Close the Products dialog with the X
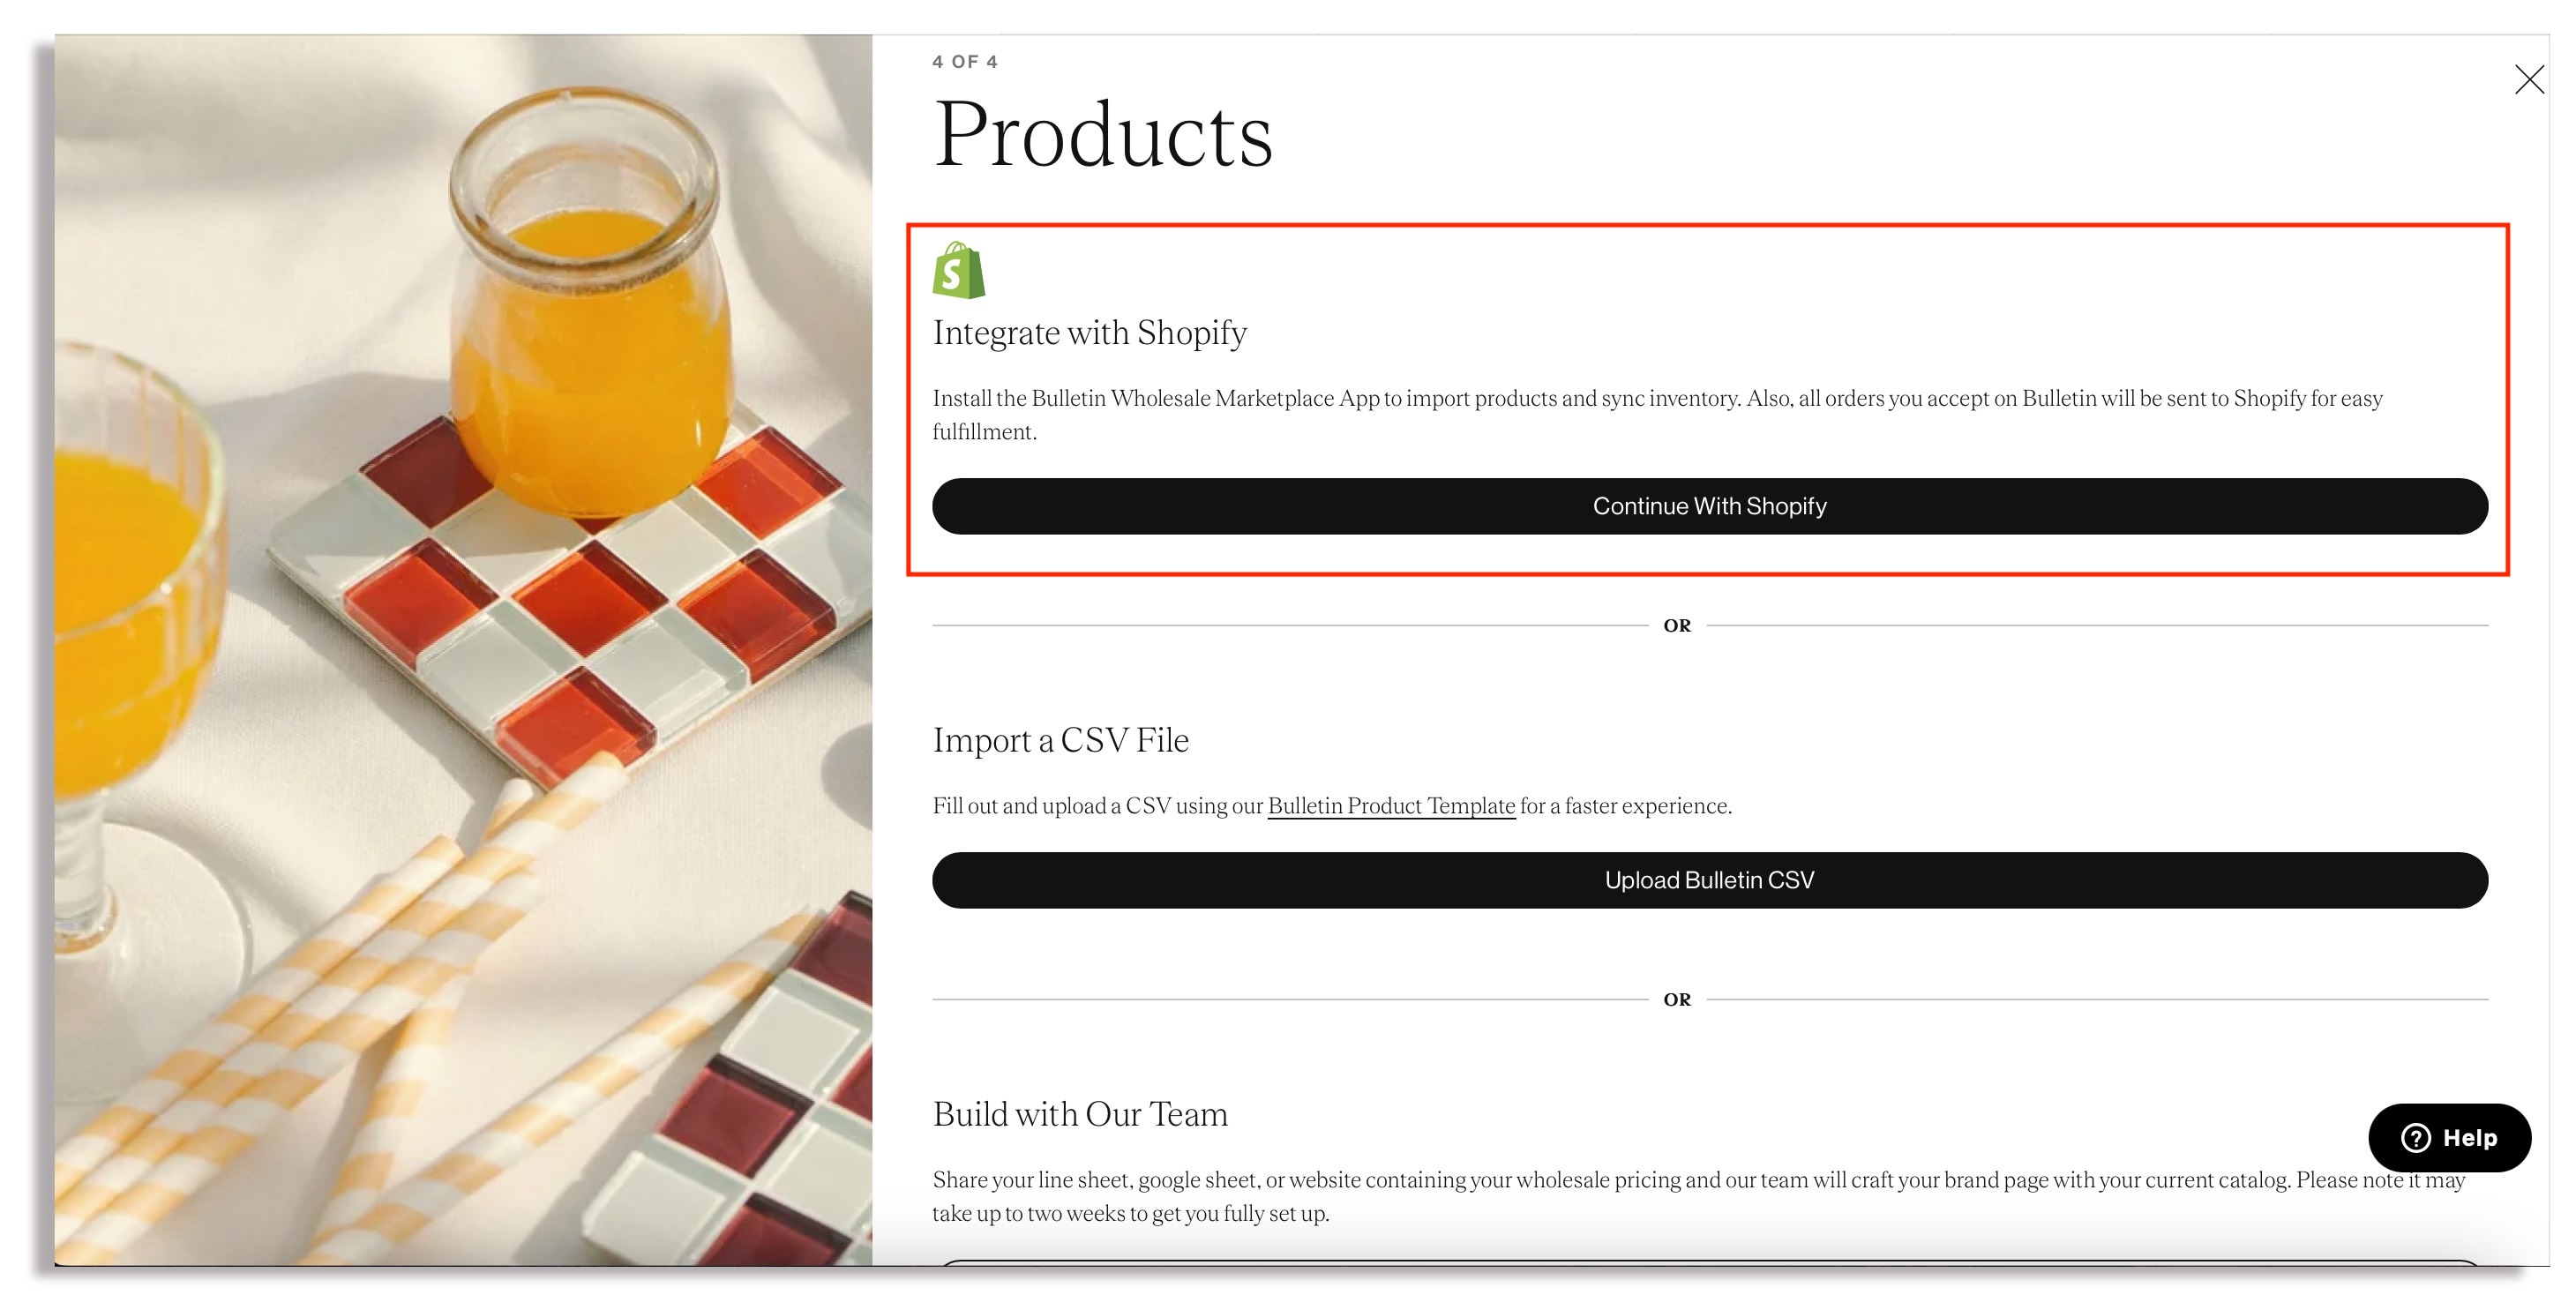The image size is (2576, 1295). click(x=2528, y=79)
